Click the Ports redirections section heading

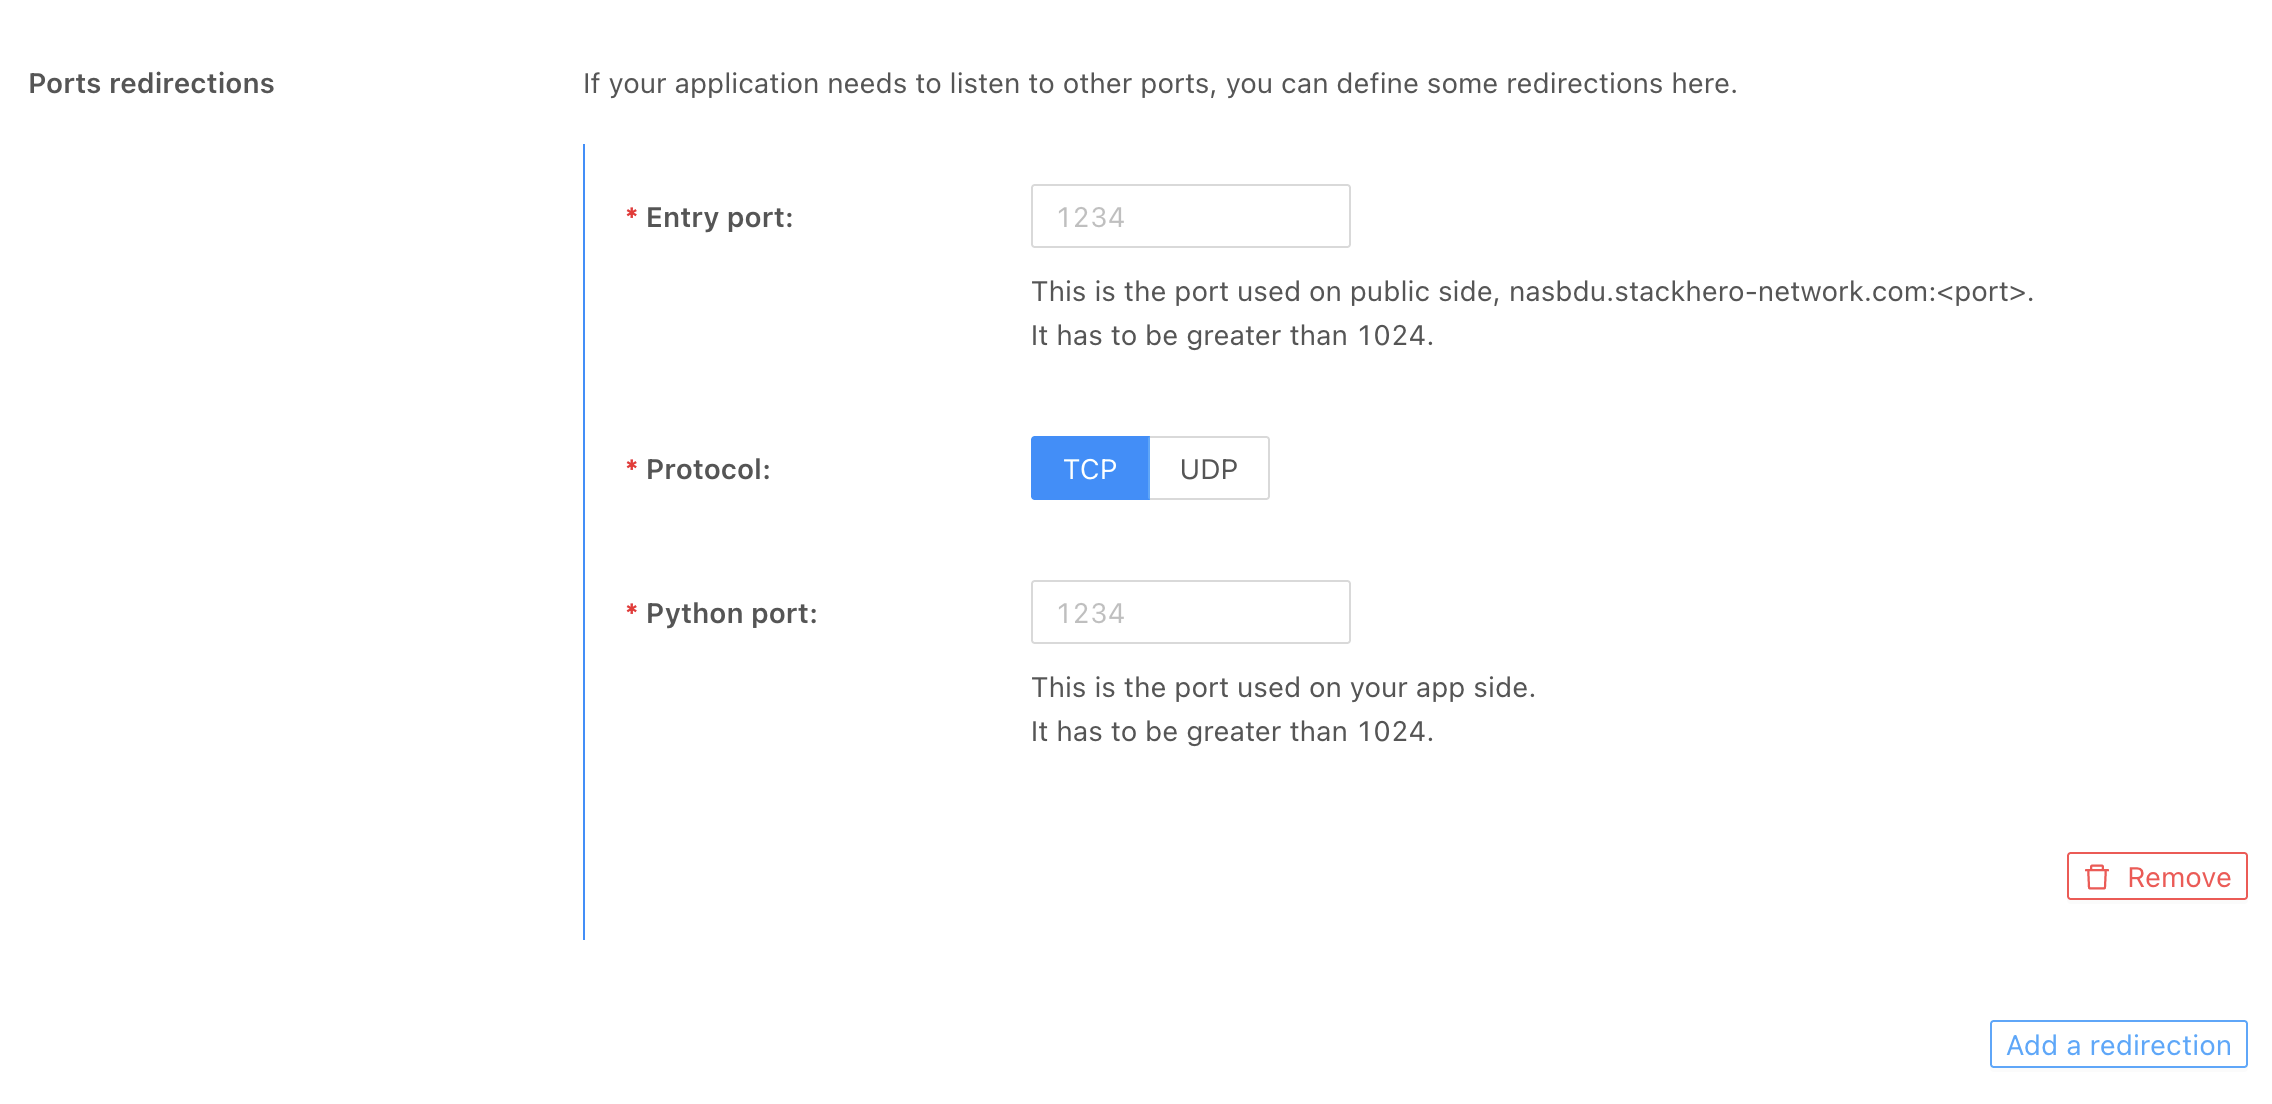pos(151,83)
